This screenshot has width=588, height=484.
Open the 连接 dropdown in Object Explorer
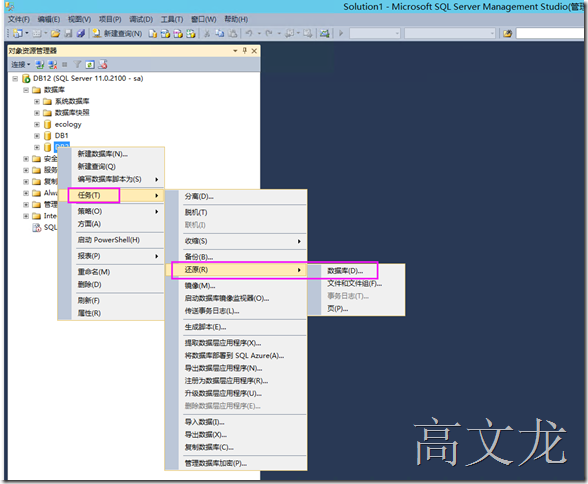coord(20,64)
